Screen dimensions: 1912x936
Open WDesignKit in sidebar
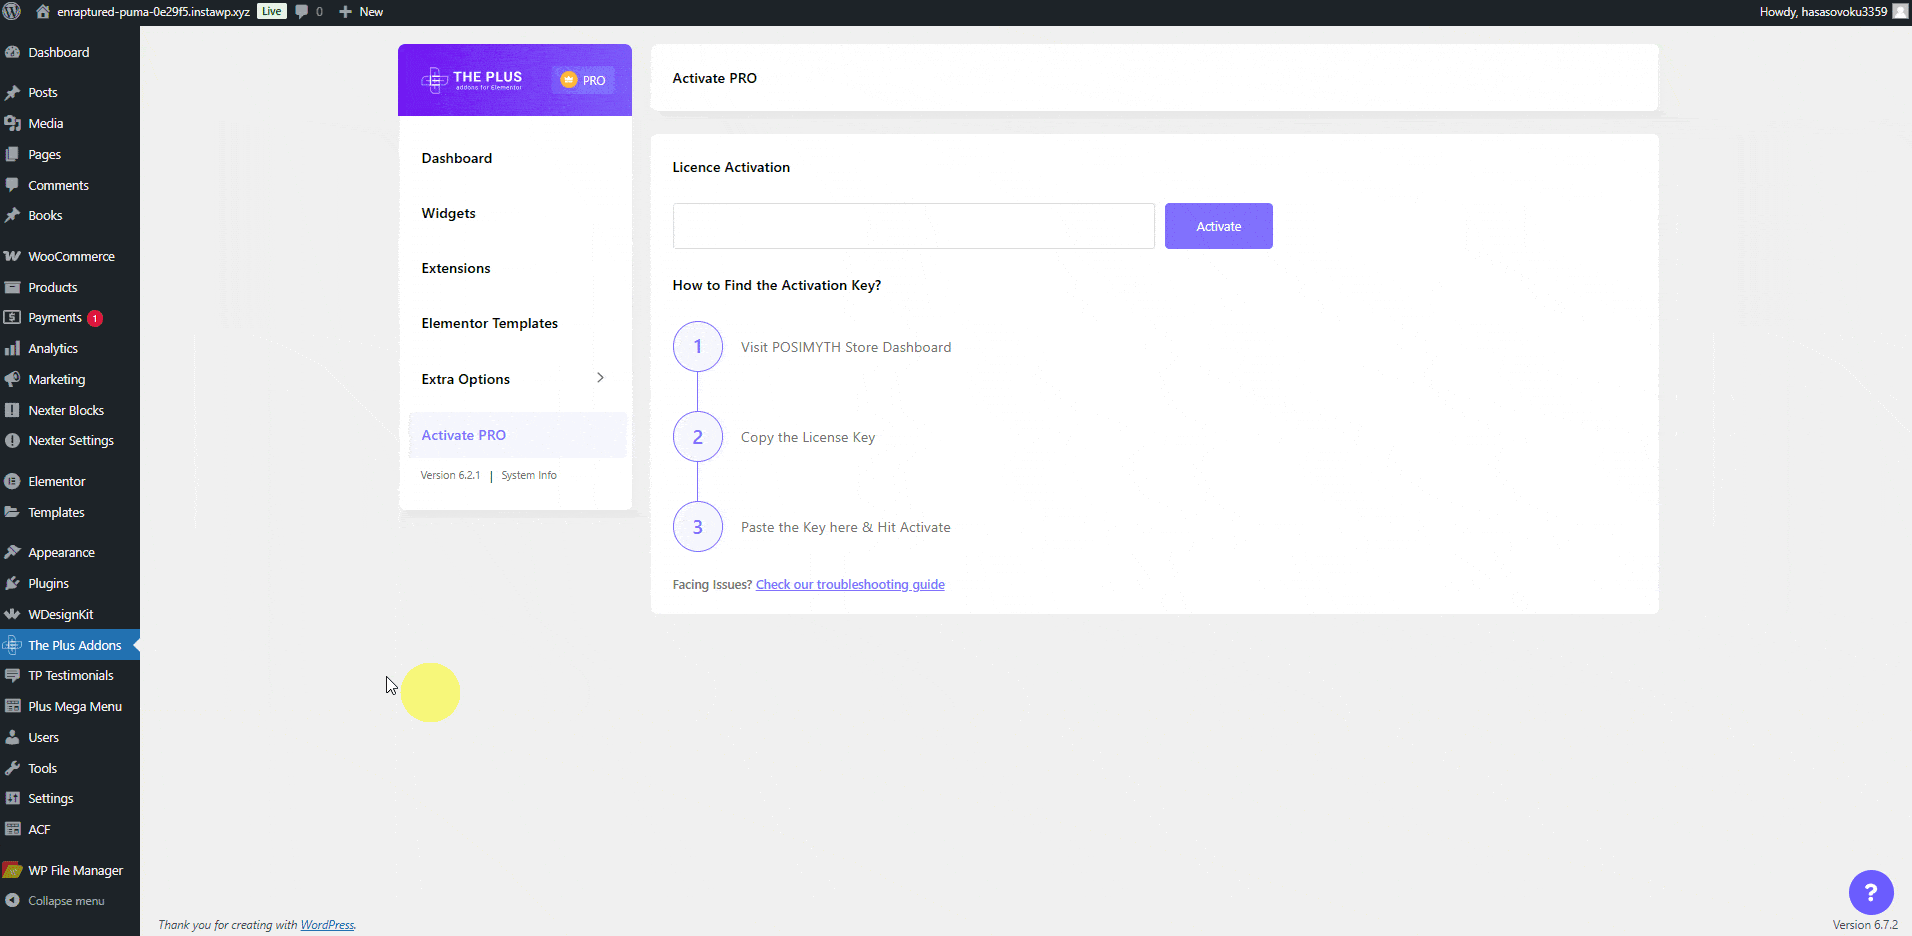point(70,614)
